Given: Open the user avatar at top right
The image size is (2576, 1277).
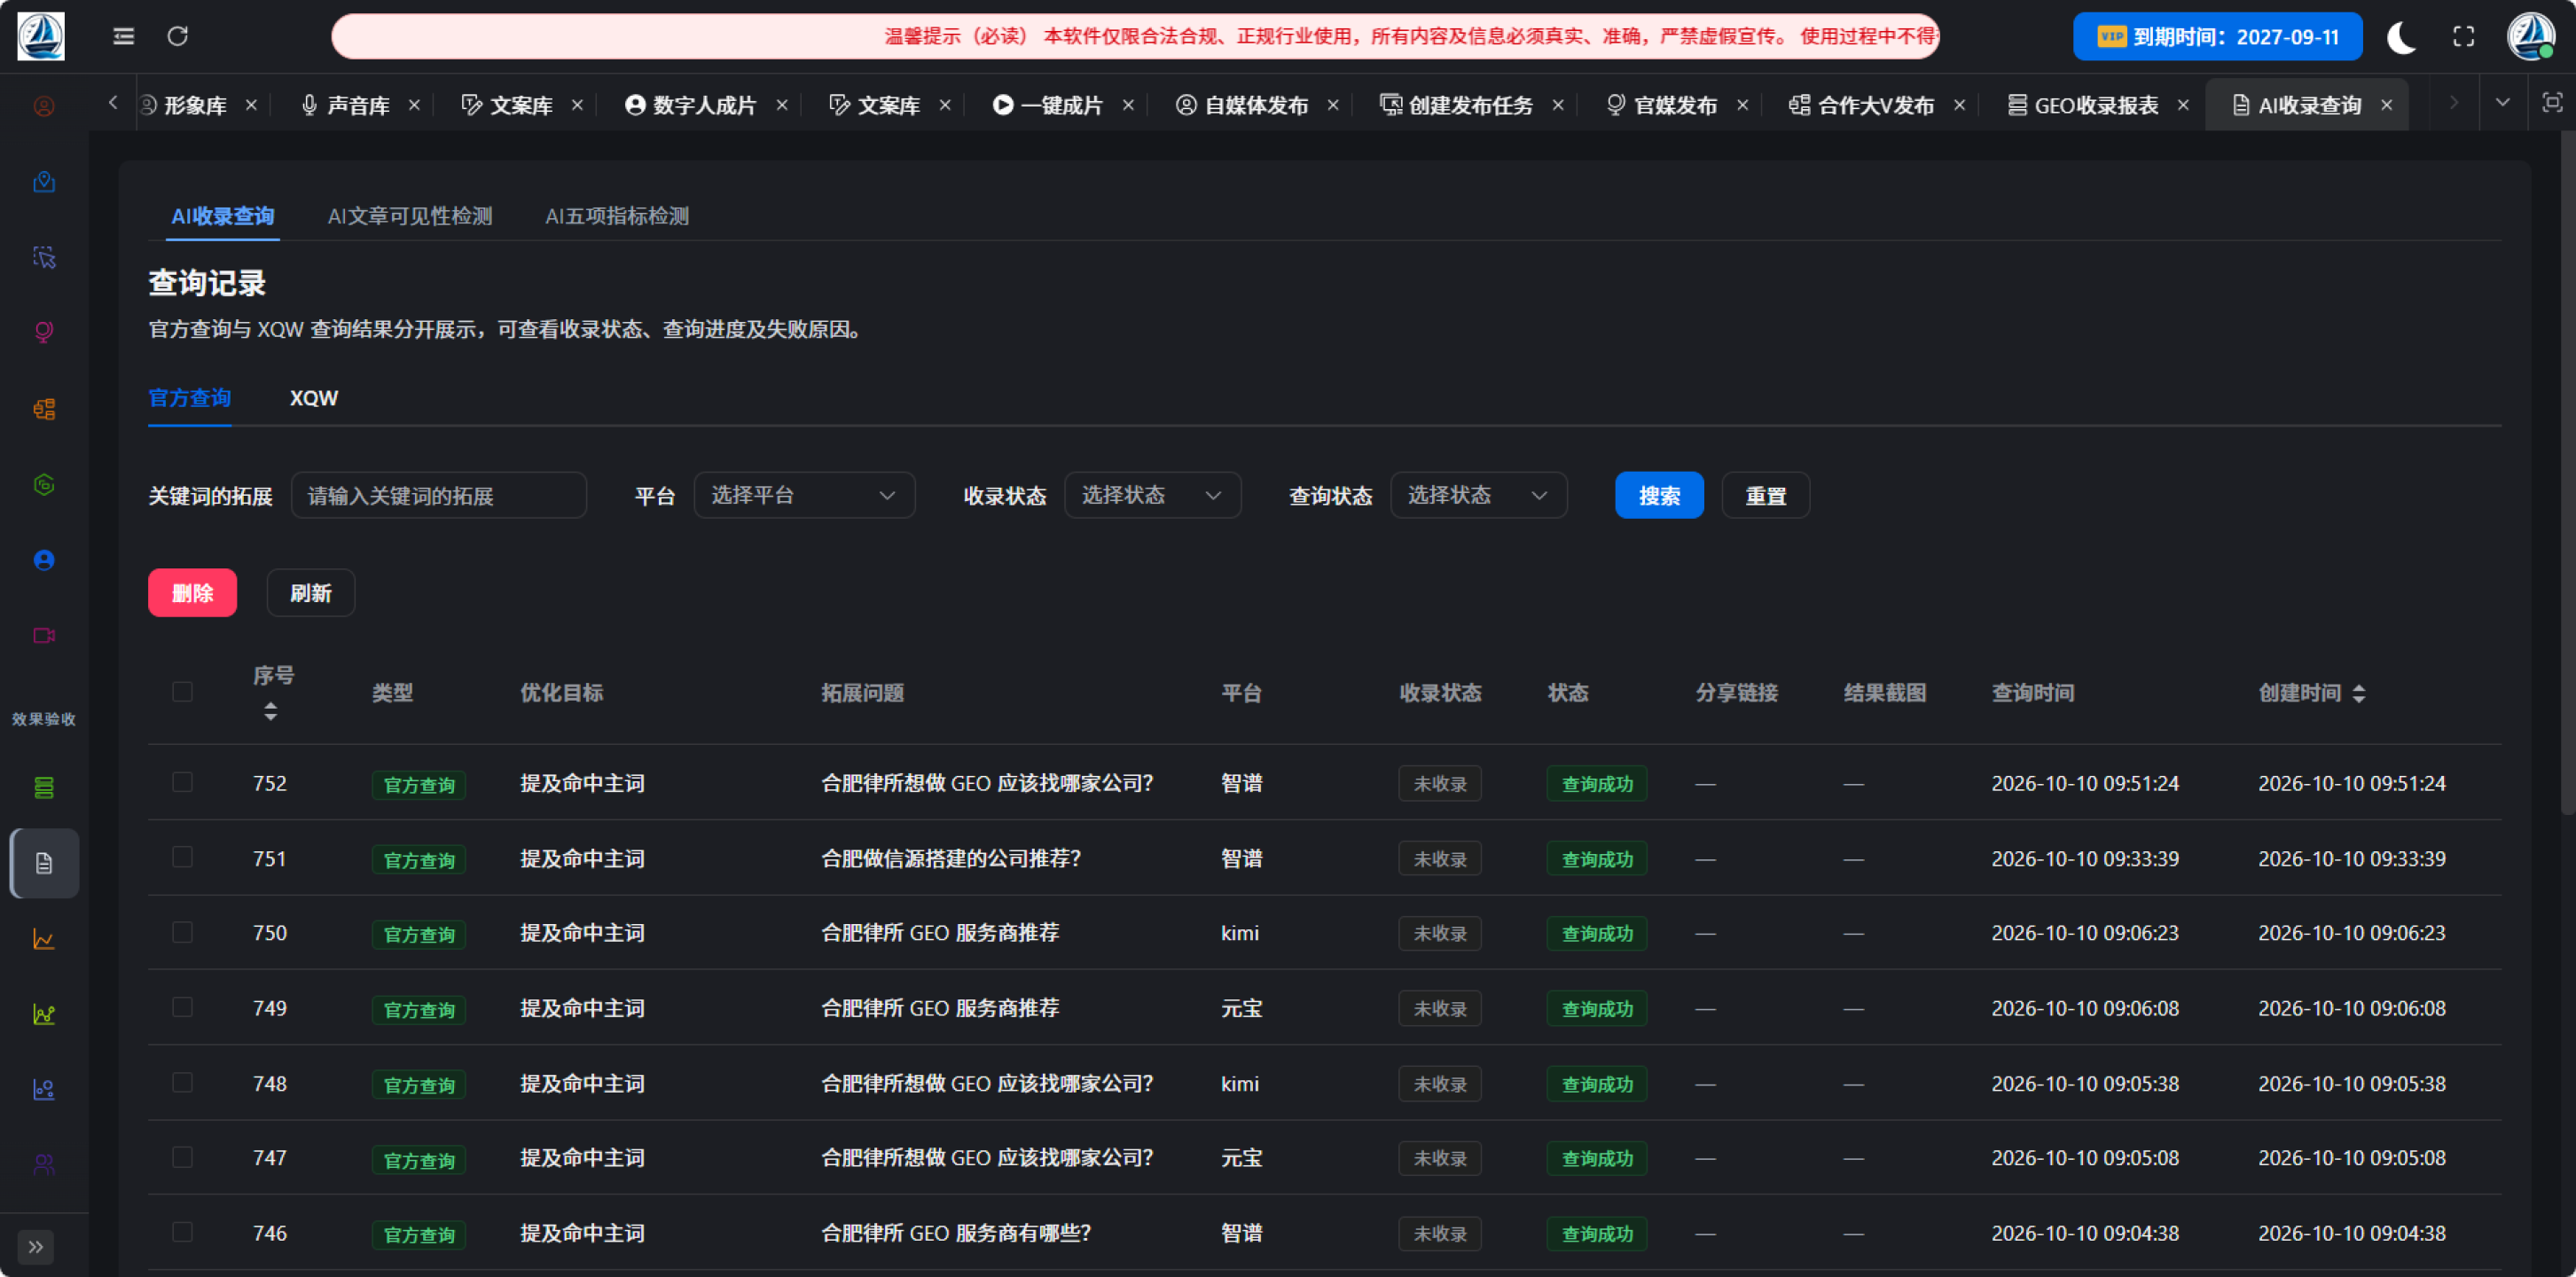Looking at the screenshot, I should 2531,36.
